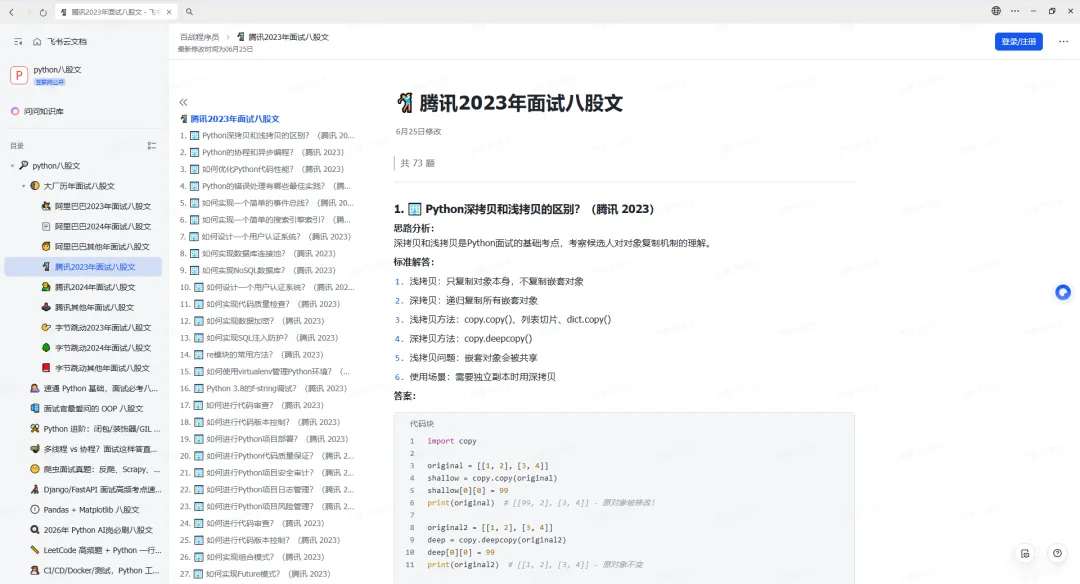Jump to outline item 1 Python深拷贝和浅拷贝

tap(267, 136)
